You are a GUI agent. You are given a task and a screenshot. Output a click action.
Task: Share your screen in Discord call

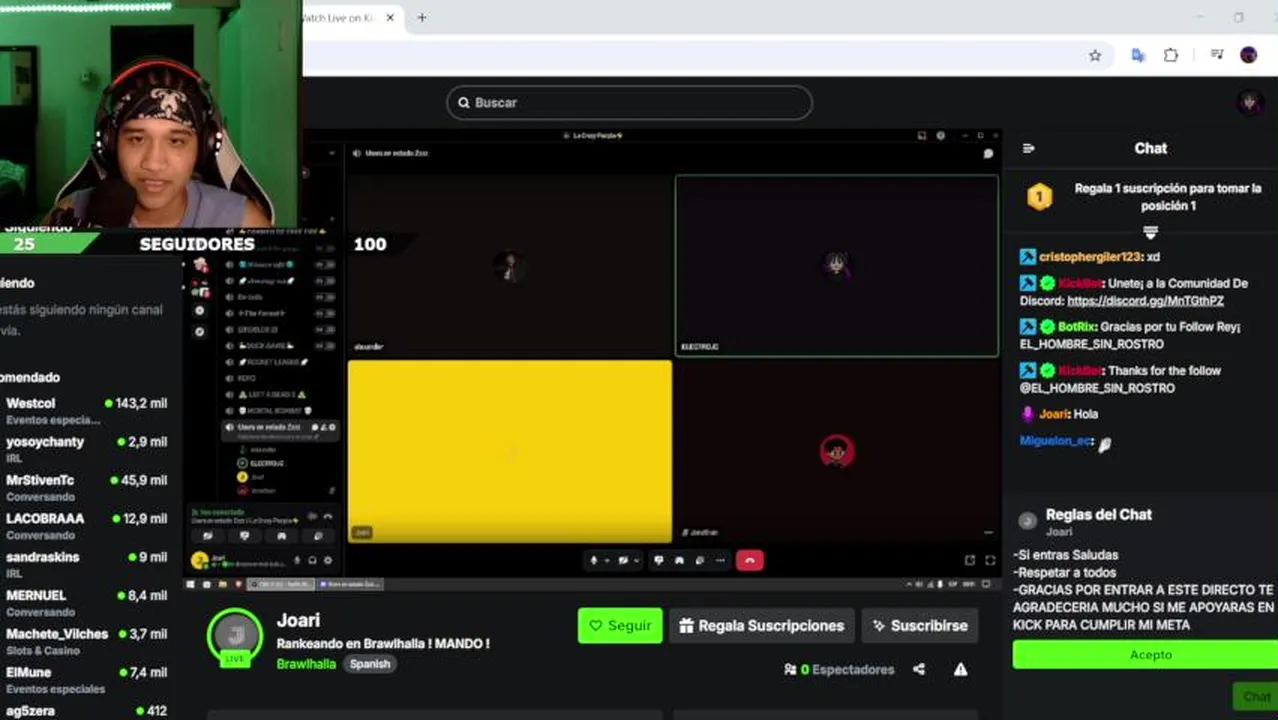[659, 560]
